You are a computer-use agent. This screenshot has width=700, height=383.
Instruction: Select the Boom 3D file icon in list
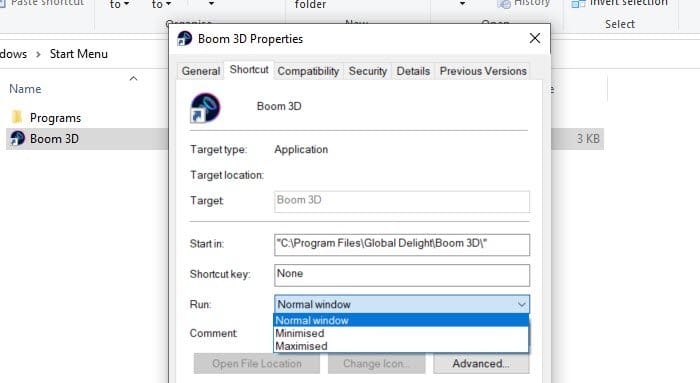17,138
